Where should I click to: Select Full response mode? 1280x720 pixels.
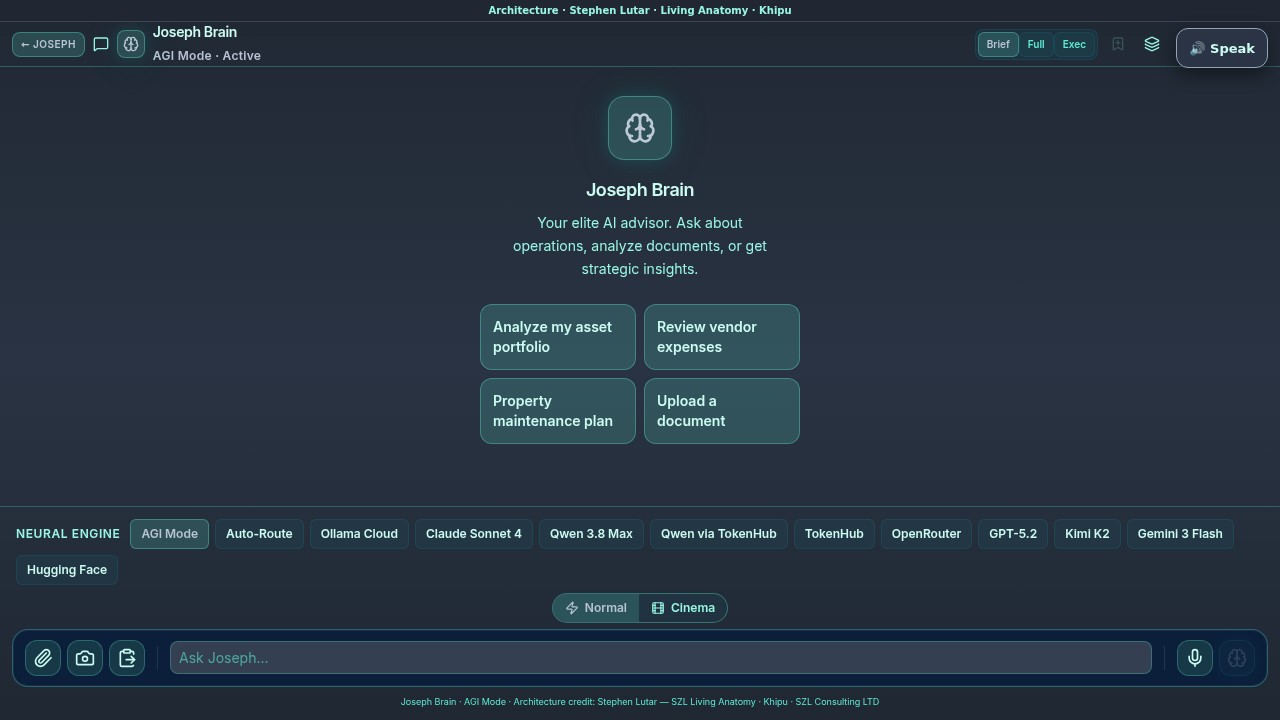[1036, 44]
